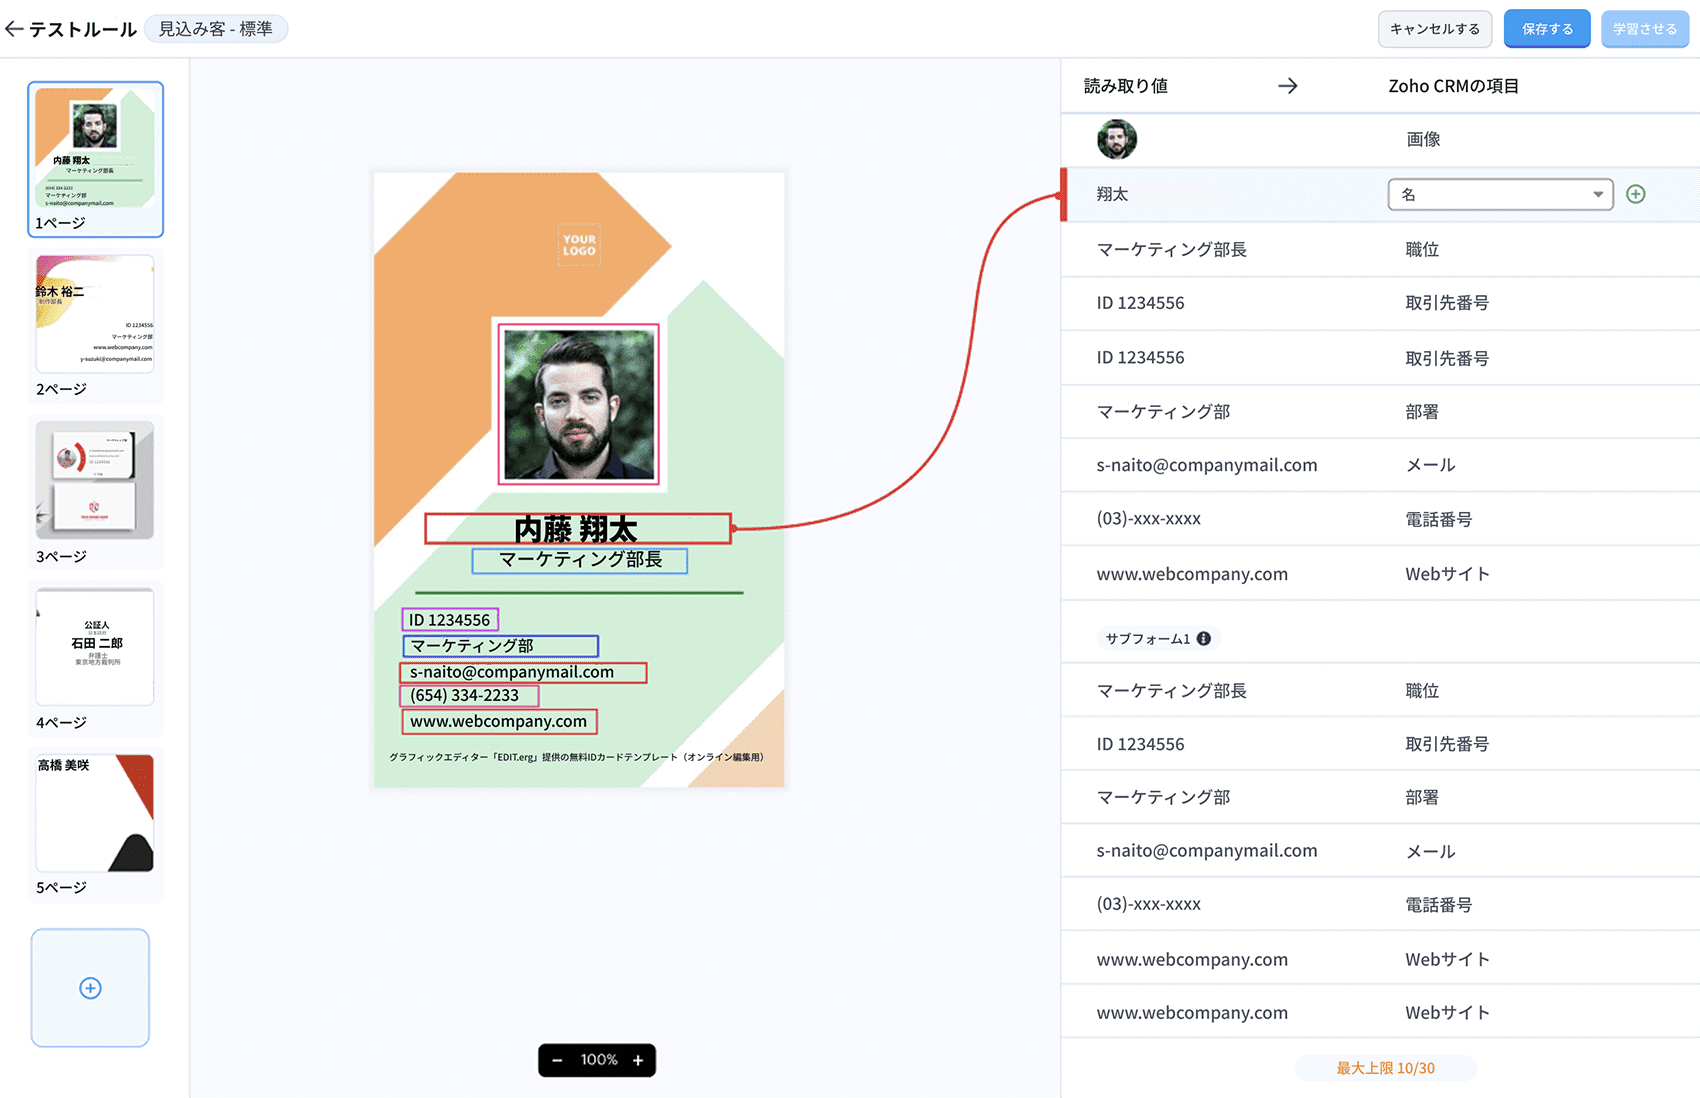
Task: Click the 職位 field in top mapping section
Action: tap(1422, 250)
